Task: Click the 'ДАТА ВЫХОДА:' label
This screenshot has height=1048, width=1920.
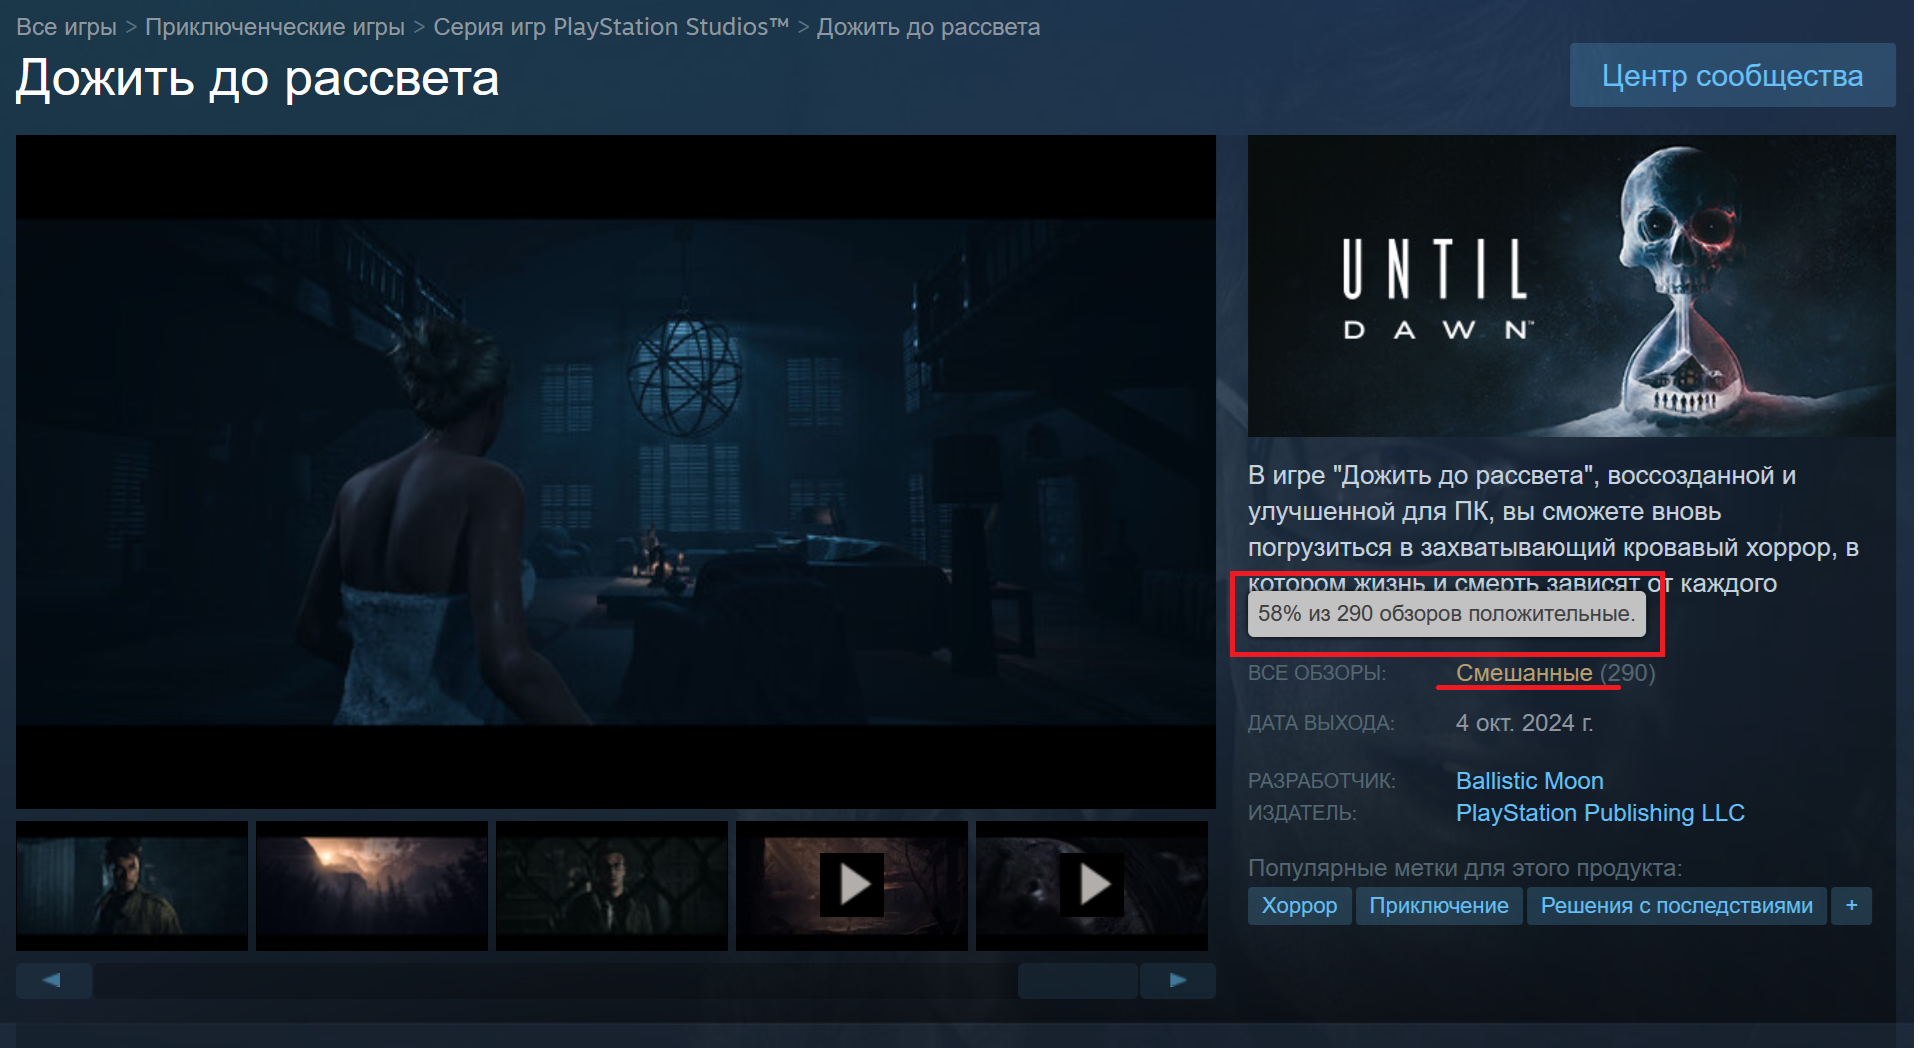Action: (1321, 723)
